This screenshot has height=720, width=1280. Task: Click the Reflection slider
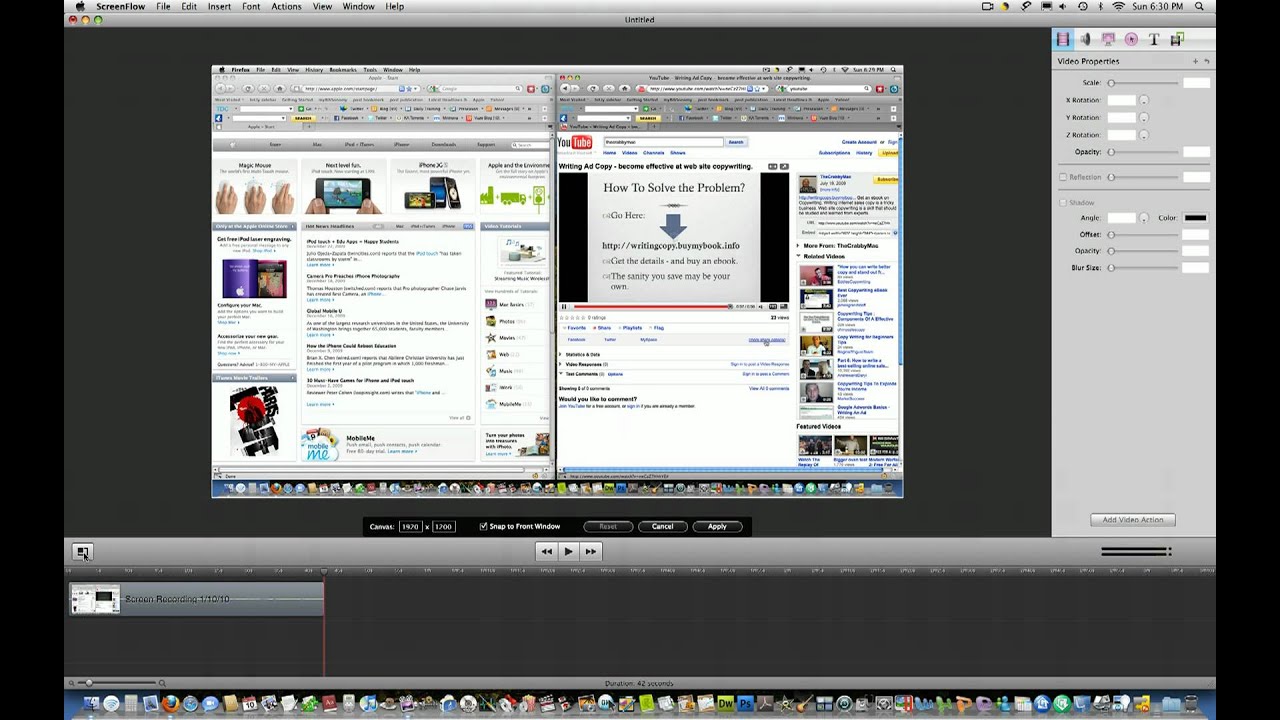pos(1141,177)
